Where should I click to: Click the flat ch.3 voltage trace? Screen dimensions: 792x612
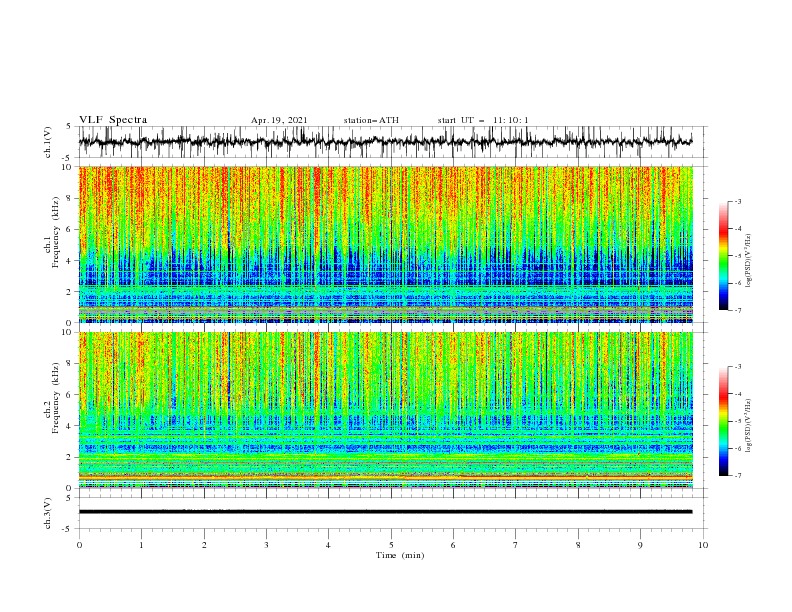385,512
